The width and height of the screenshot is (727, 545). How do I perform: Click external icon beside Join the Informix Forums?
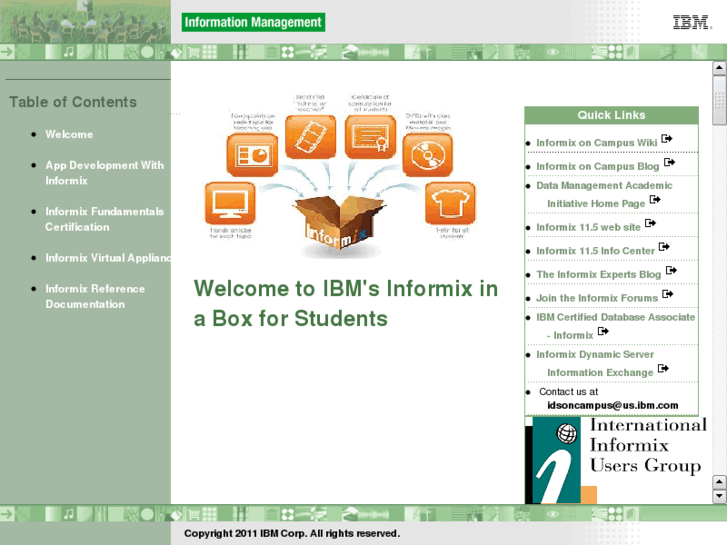[668, 294]
